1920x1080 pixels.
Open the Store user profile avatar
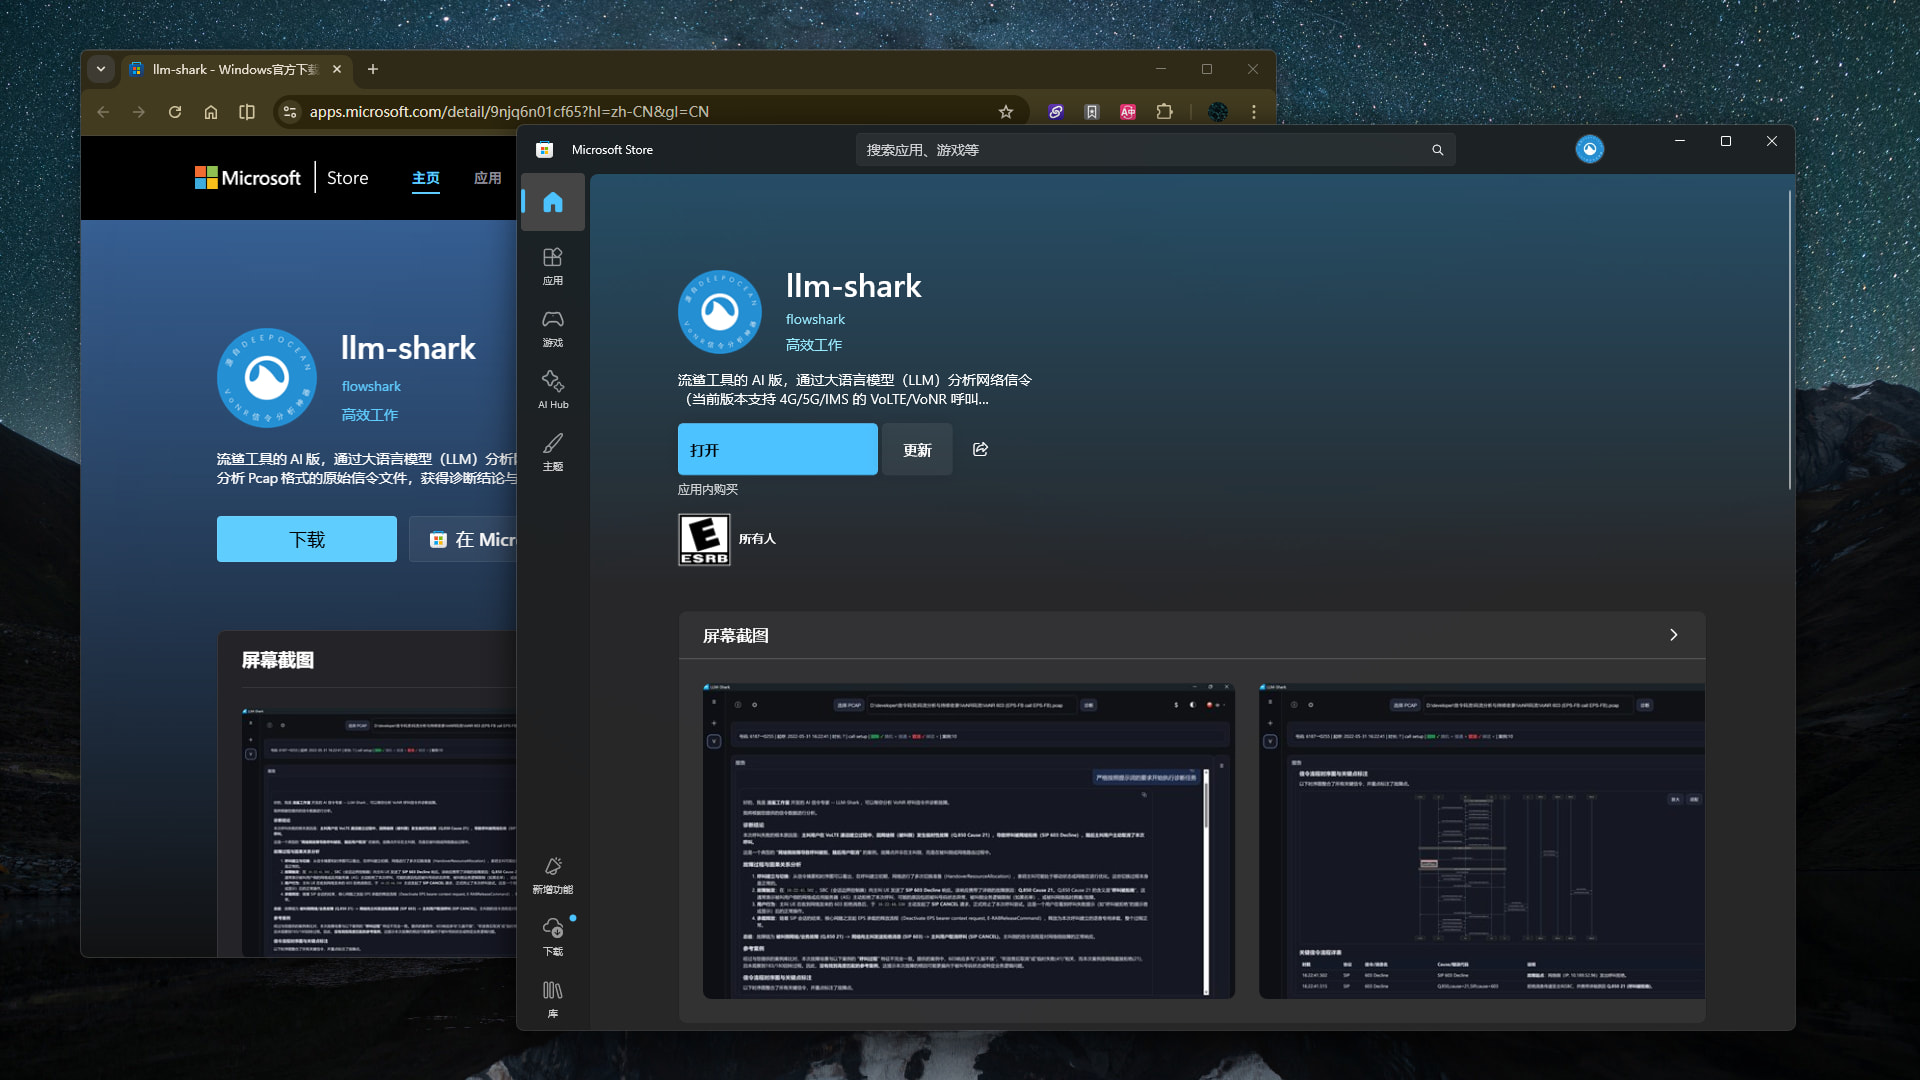tap(1589, 149)
